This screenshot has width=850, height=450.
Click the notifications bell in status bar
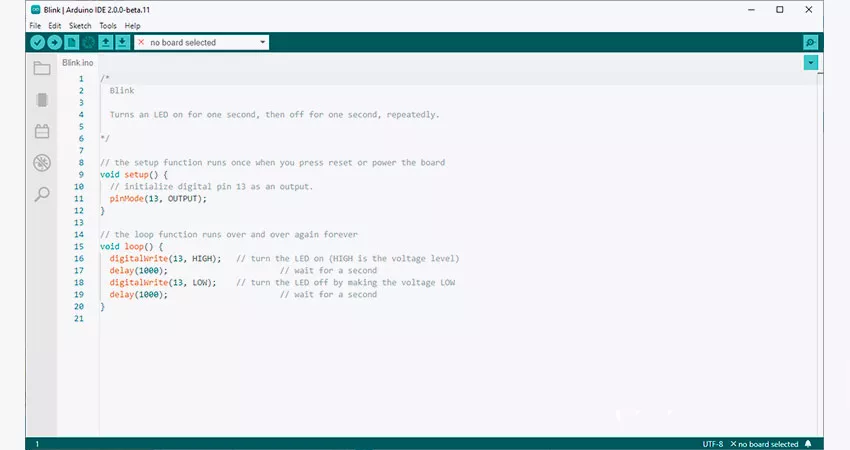(808, 444)
